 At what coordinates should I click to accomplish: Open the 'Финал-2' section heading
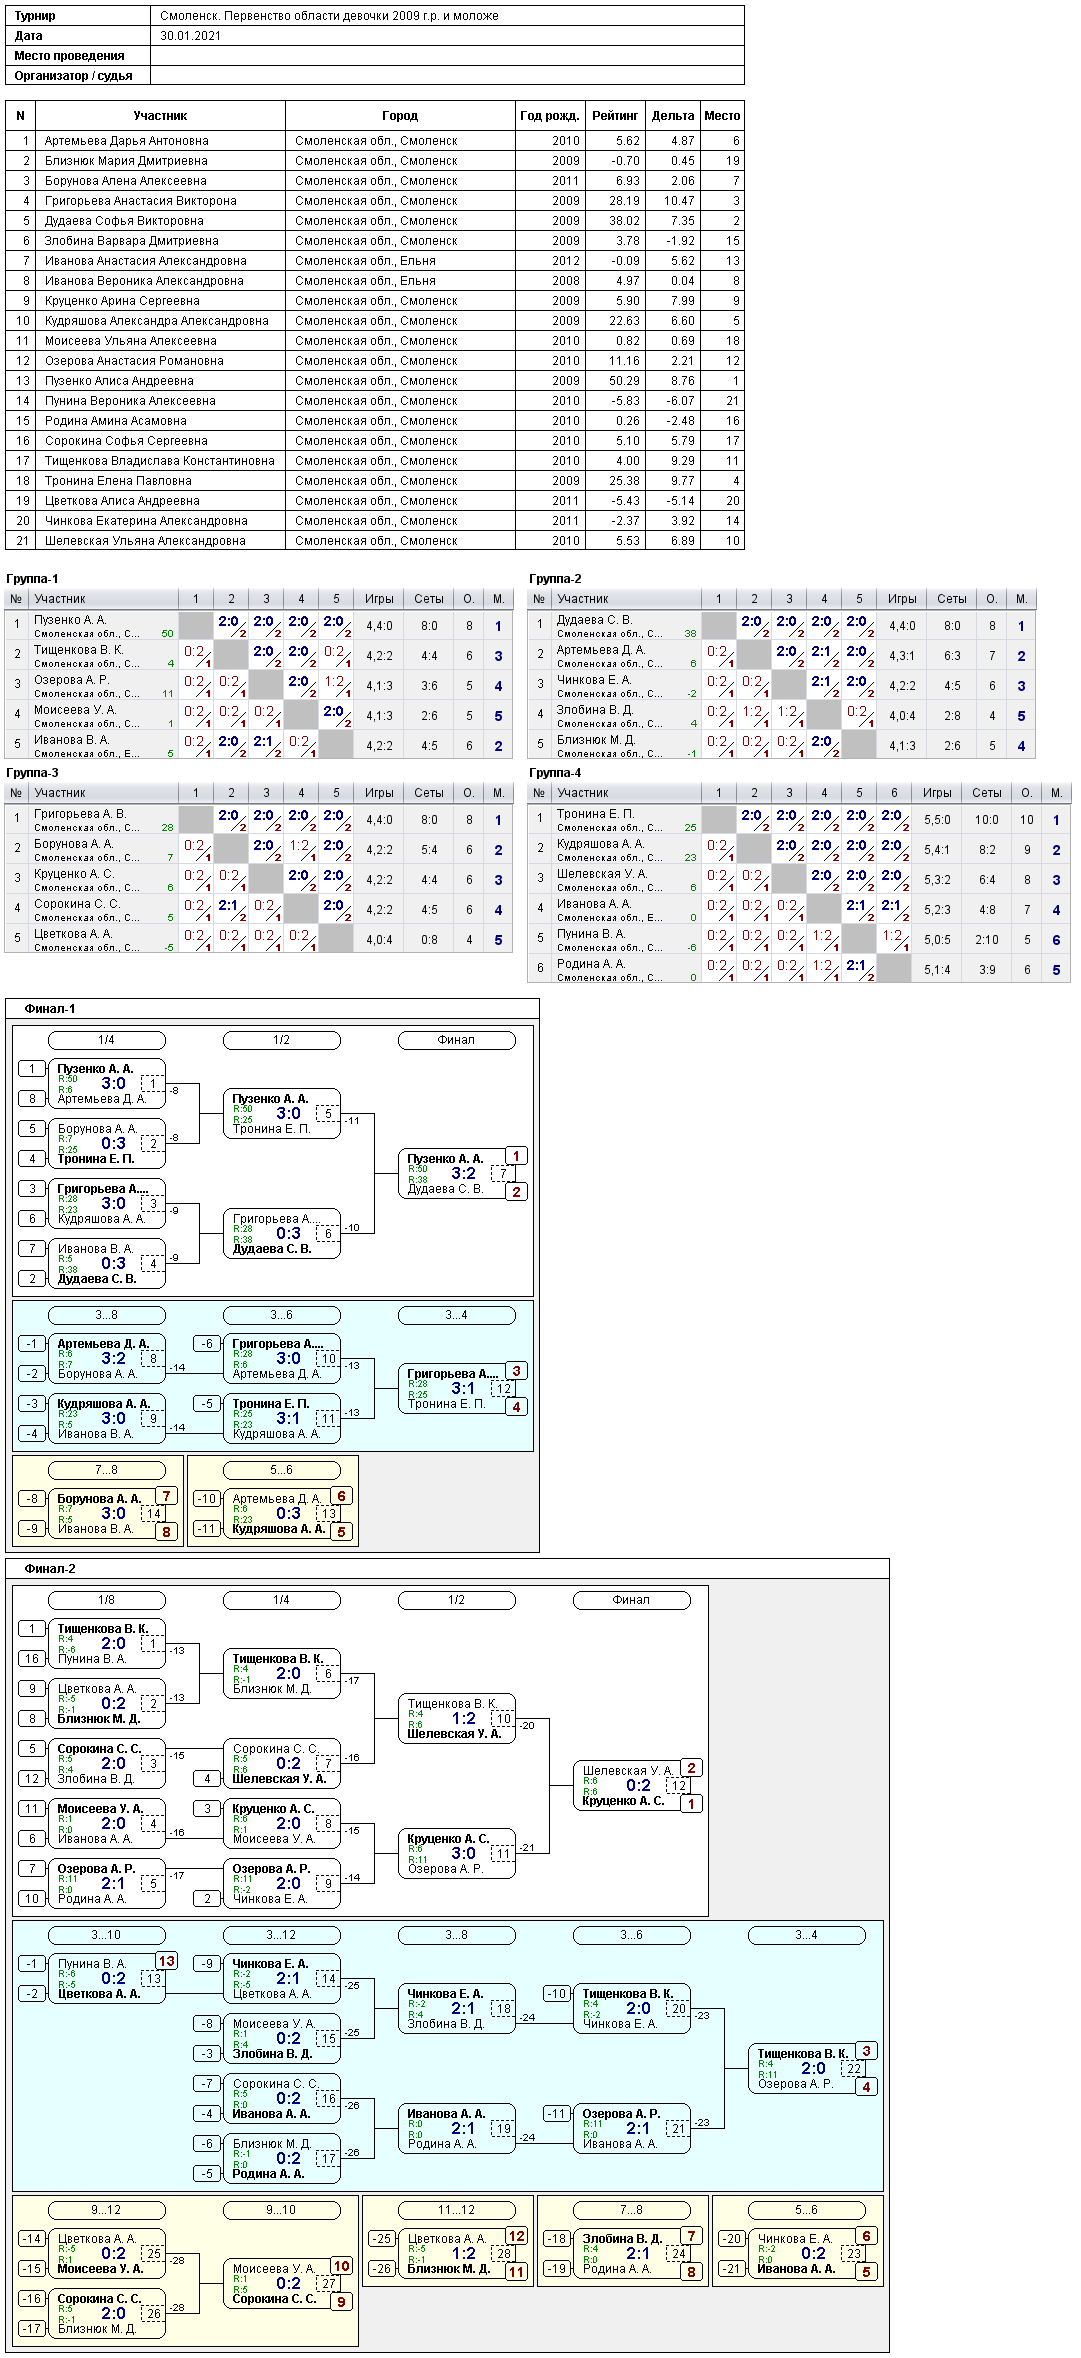pos(50,1569)
